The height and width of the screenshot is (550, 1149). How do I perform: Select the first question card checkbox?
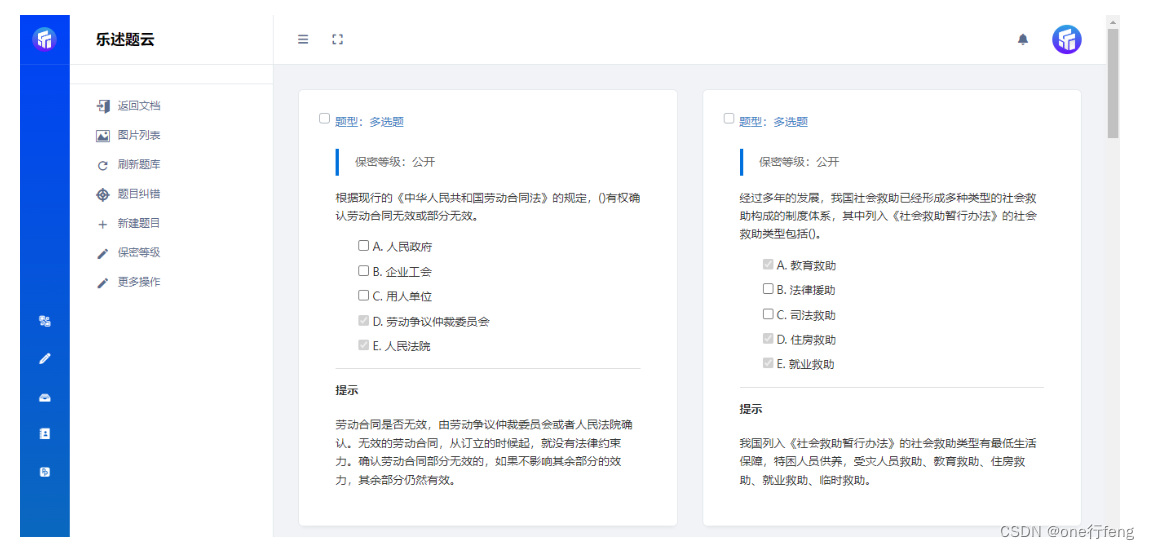click(325, 119)
